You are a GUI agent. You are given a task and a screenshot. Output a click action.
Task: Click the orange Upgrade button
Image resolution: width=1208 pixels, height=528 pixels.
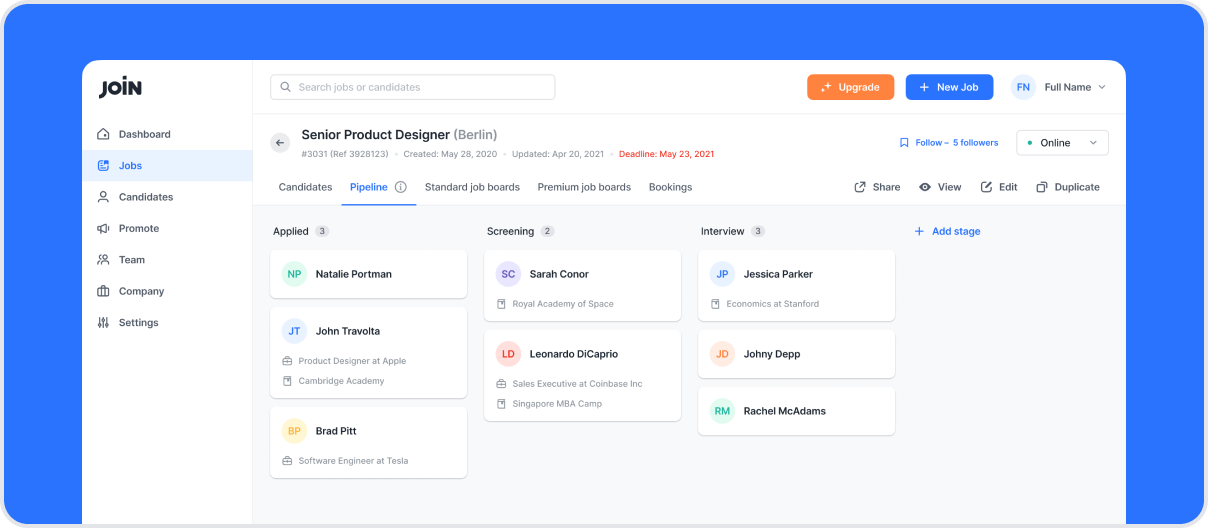tap(850, 87)
